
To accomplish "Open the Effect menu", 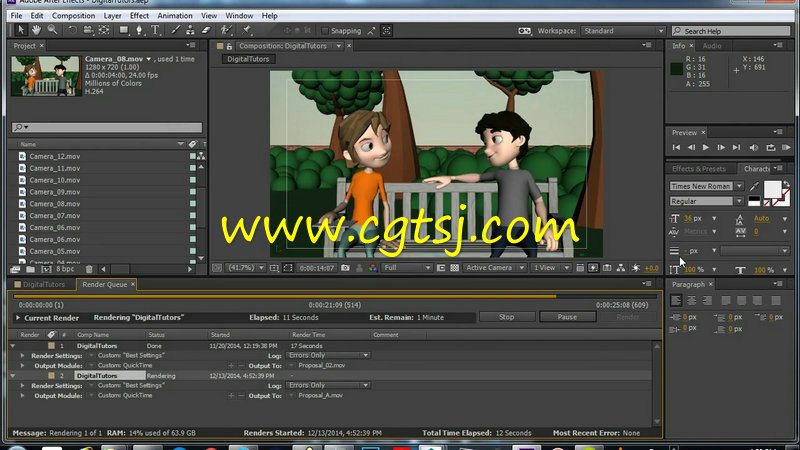I will point(139,16).
